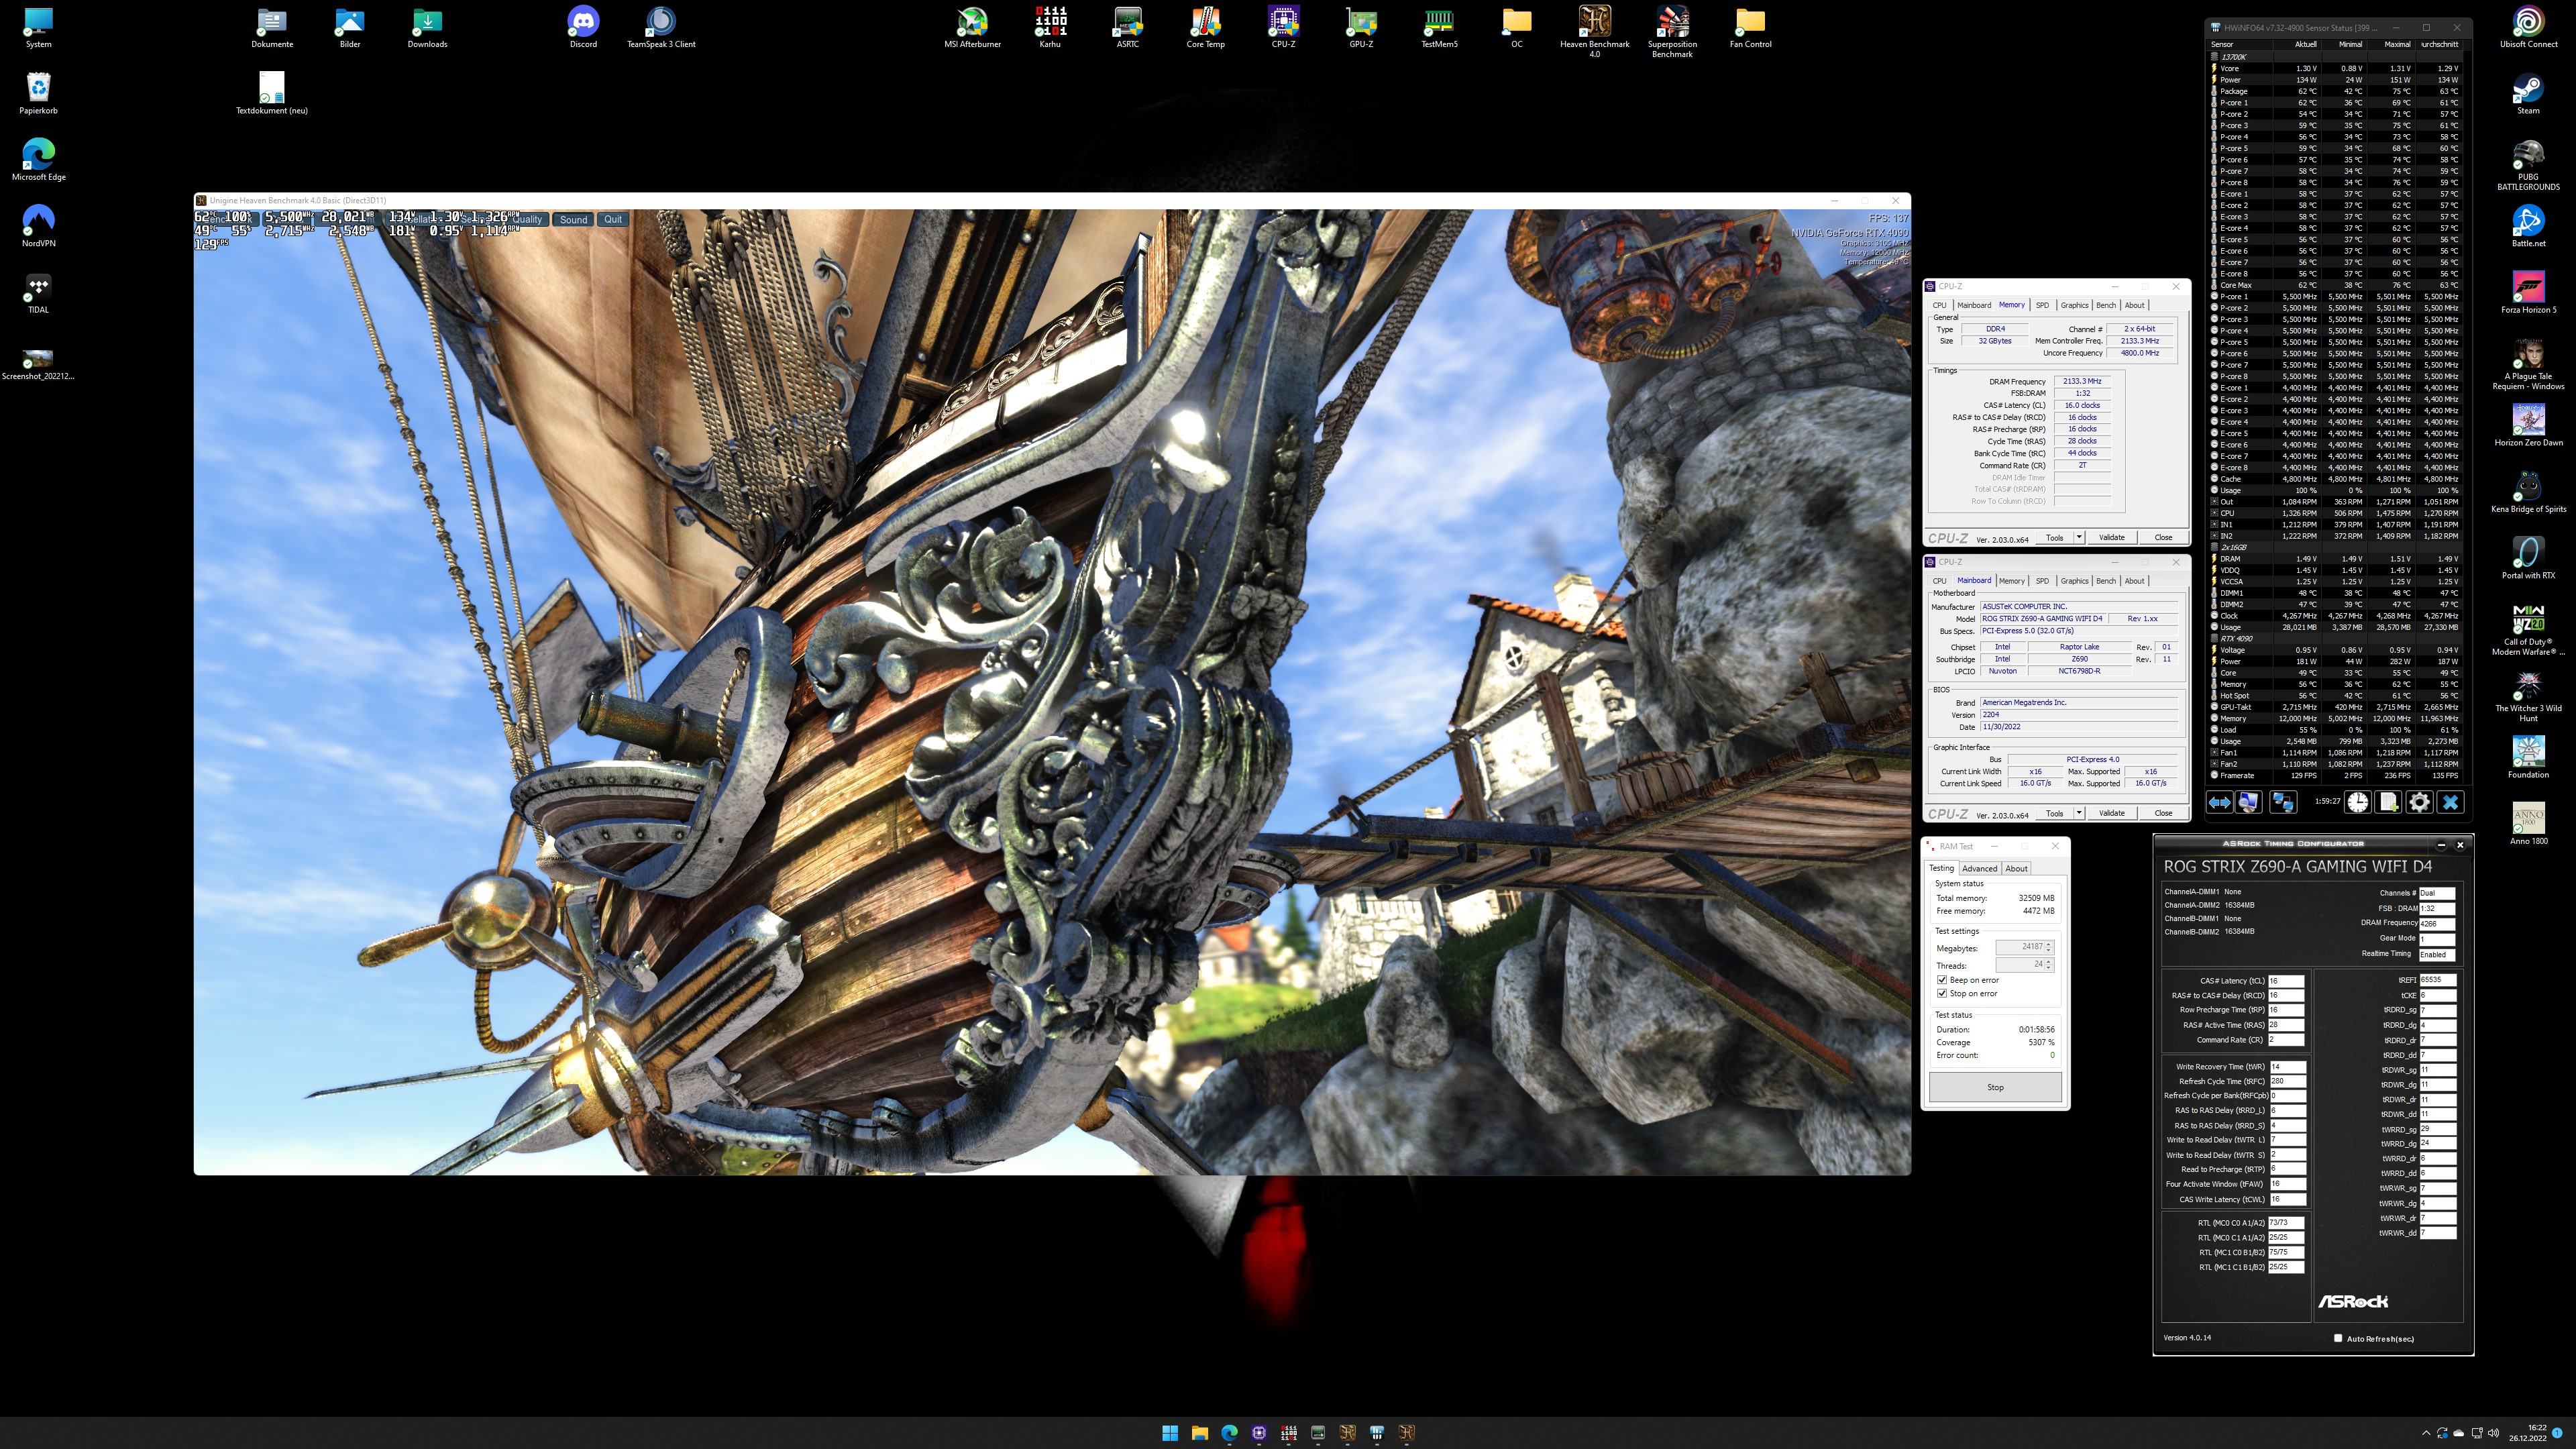Open Portal with RTX shortcut
This screenshot has width=2576, height=1449.
(2528, 558)
